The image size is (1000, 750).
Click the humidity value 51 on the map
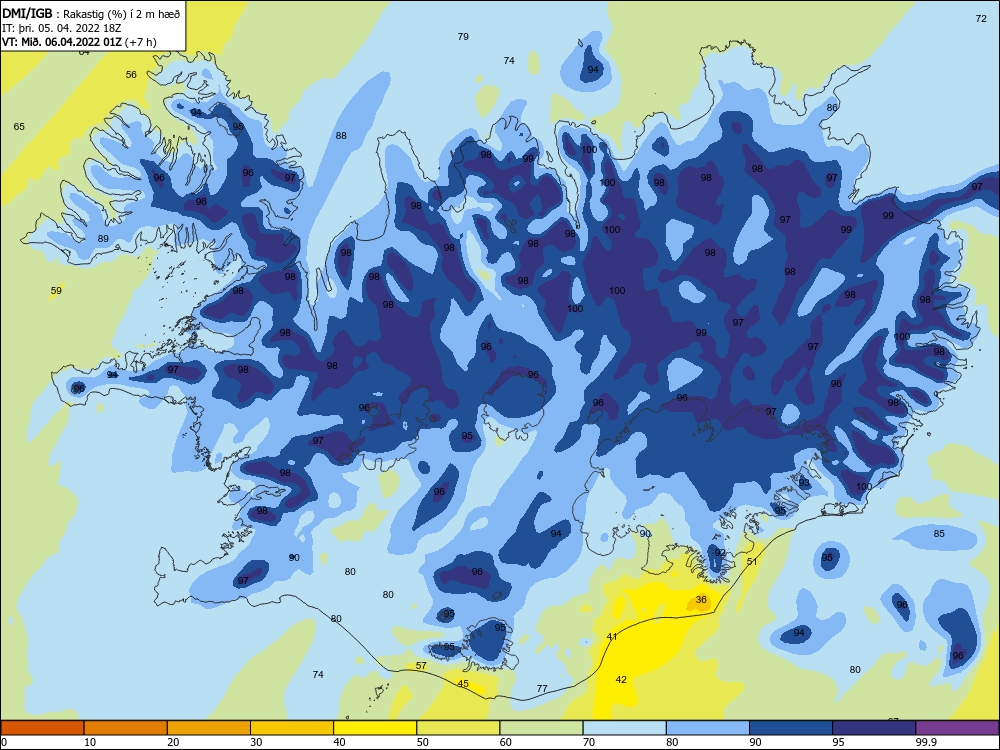click(x=752, y=561)
